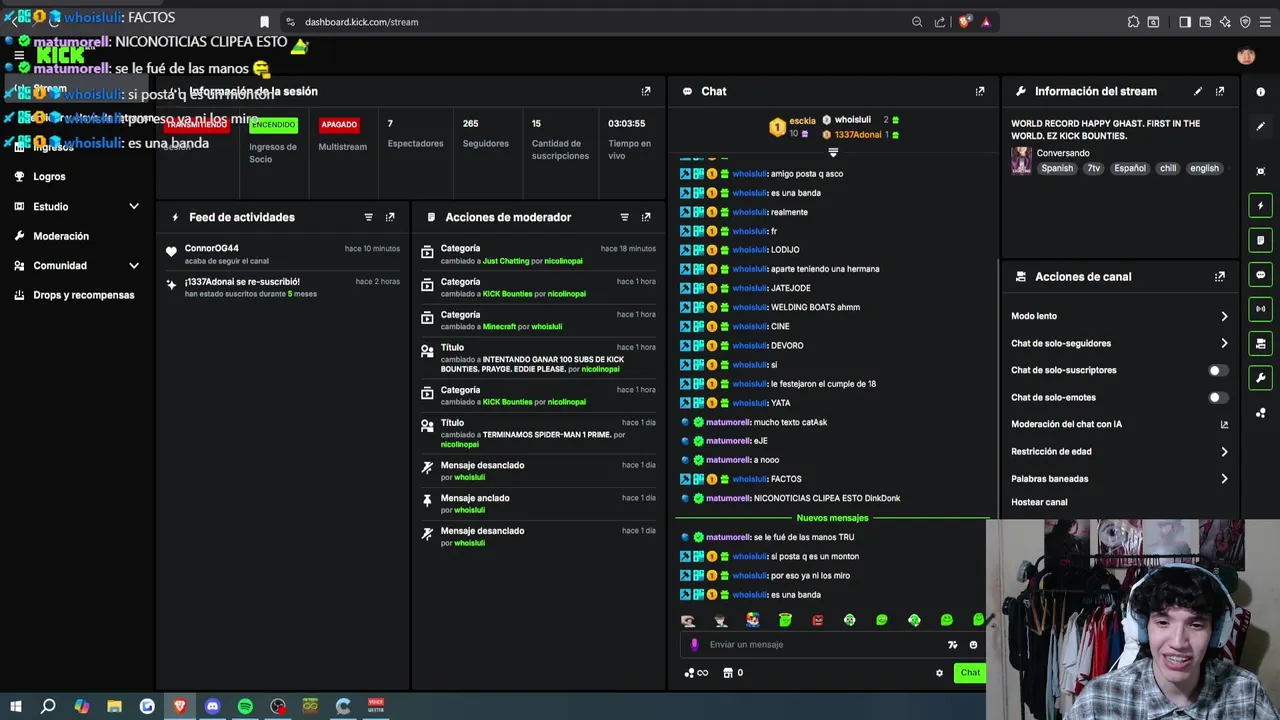Viewport: 1280px width, 720px height.
Task: Open the emoji picker in chat input
Action: coord(973,645)
